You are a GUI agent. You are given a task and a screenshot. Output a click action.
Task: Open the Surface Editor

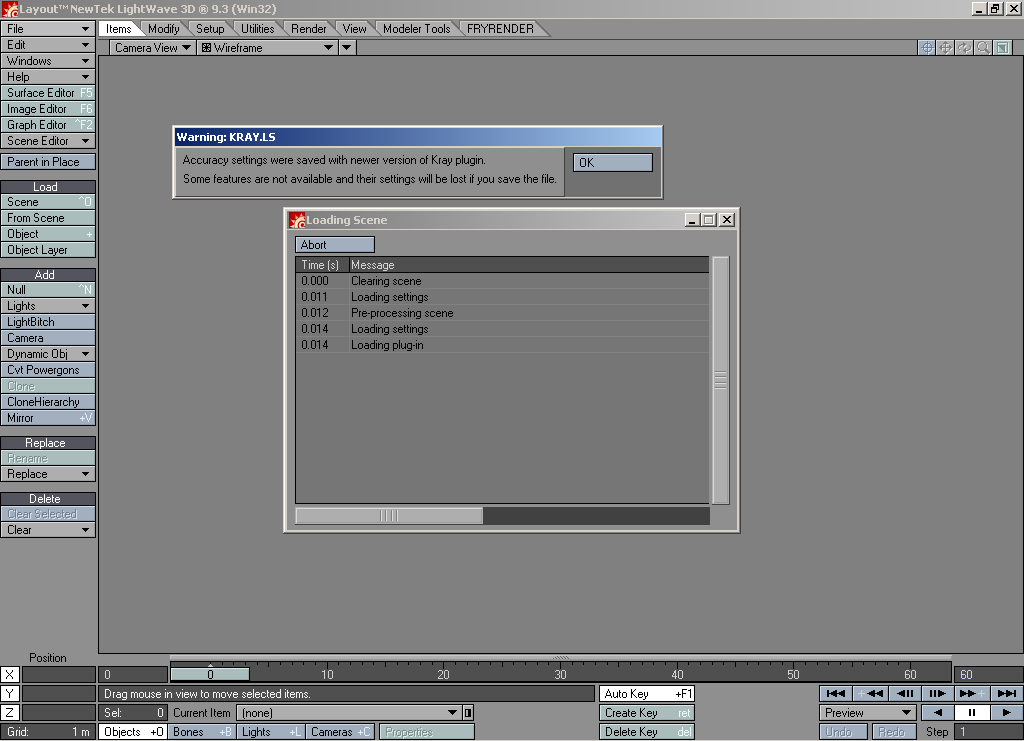pos(48,93)
